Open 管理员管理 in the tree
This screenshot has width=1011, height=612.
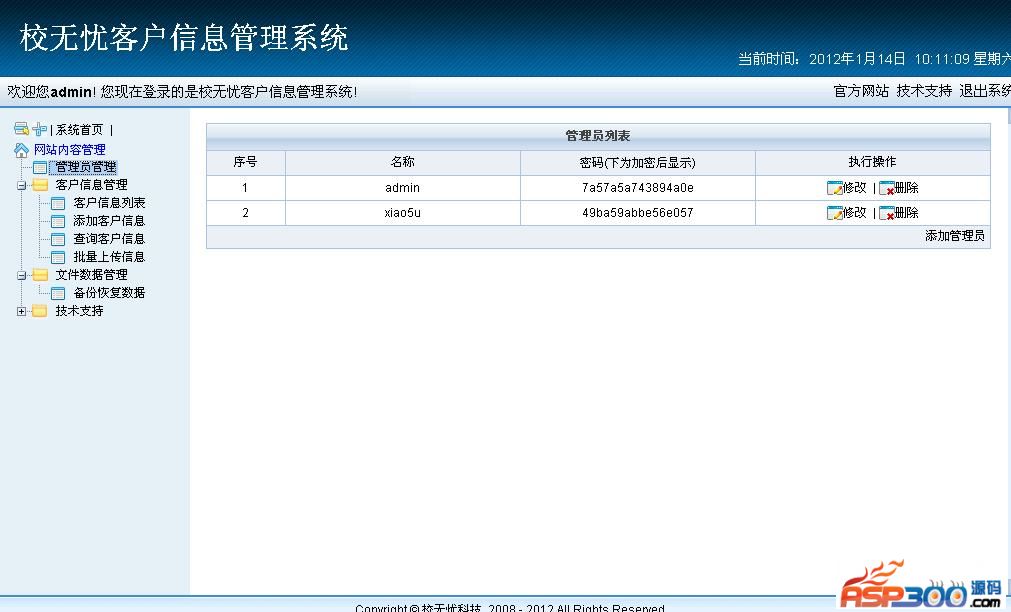pyautogui.click(x=86, y=167)
